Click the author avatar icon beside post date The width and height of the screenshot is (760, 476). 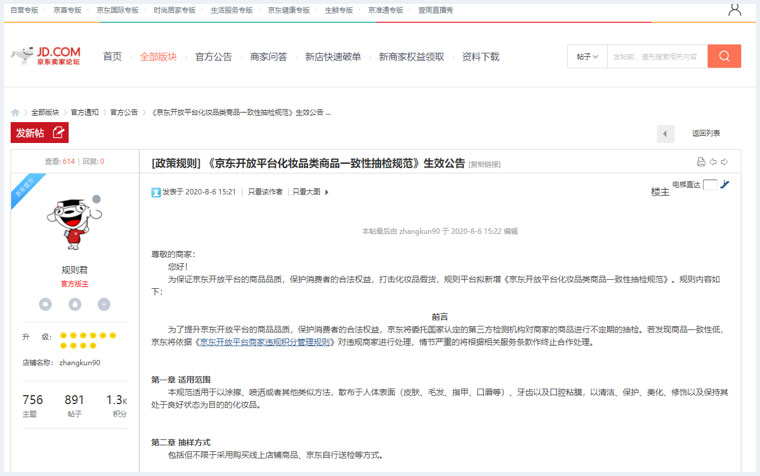pyautogui.click(x=156, y=192)
